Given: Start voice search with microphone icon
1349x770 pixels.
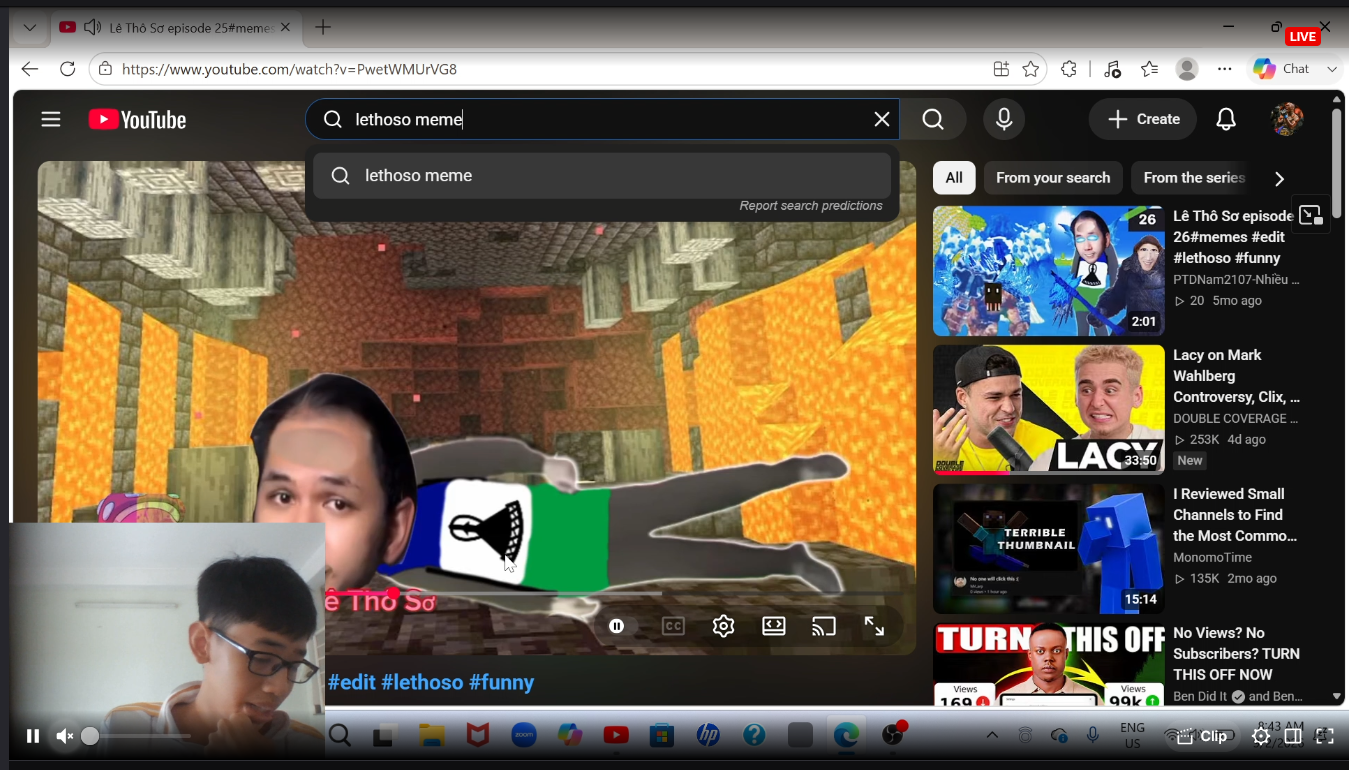Looking at the screenshot, I should pyautogui.click(x=1004, y=120).
